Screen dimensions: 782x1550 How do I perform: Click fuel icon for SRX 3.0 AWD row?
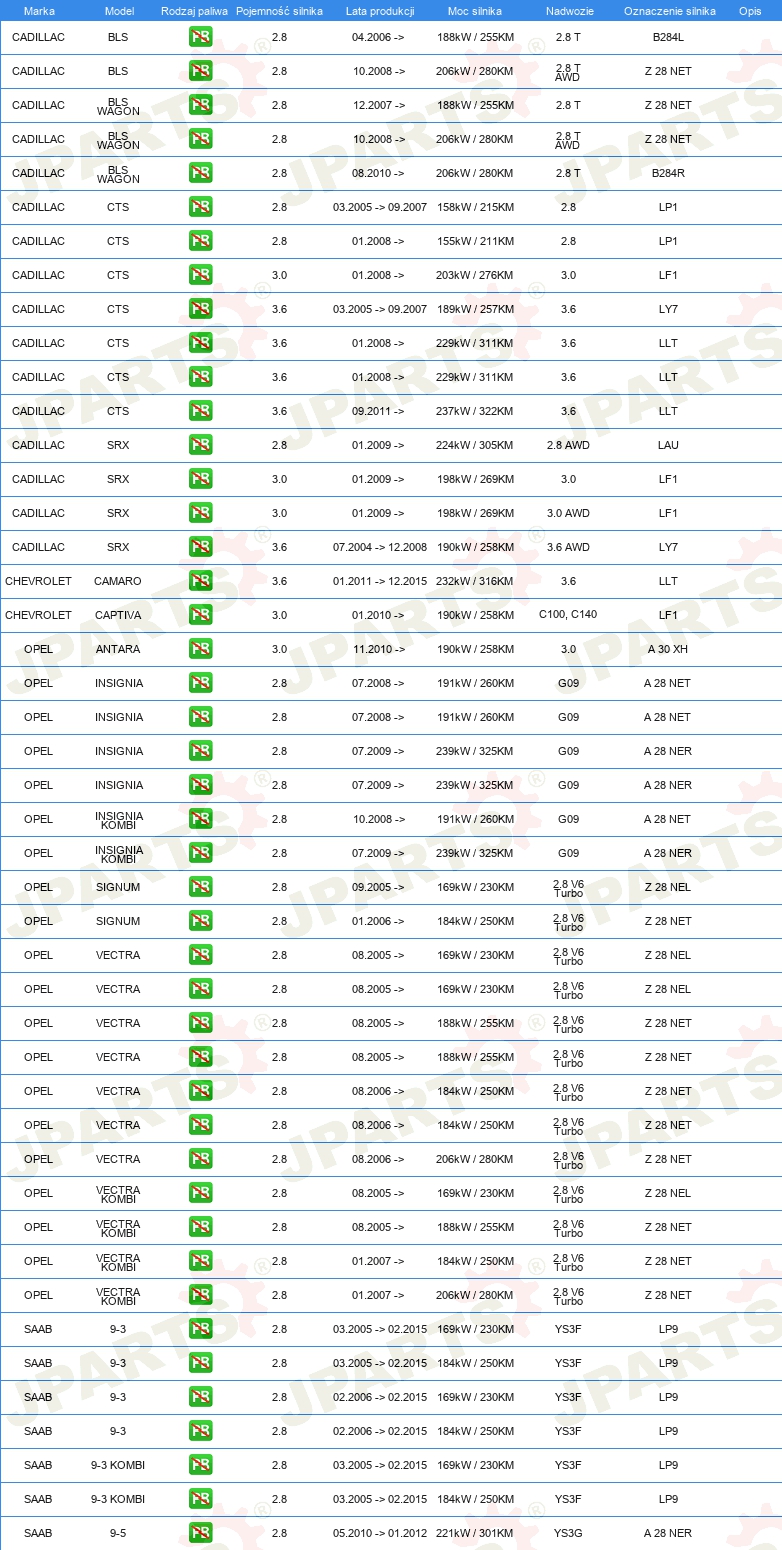point(200,513)
